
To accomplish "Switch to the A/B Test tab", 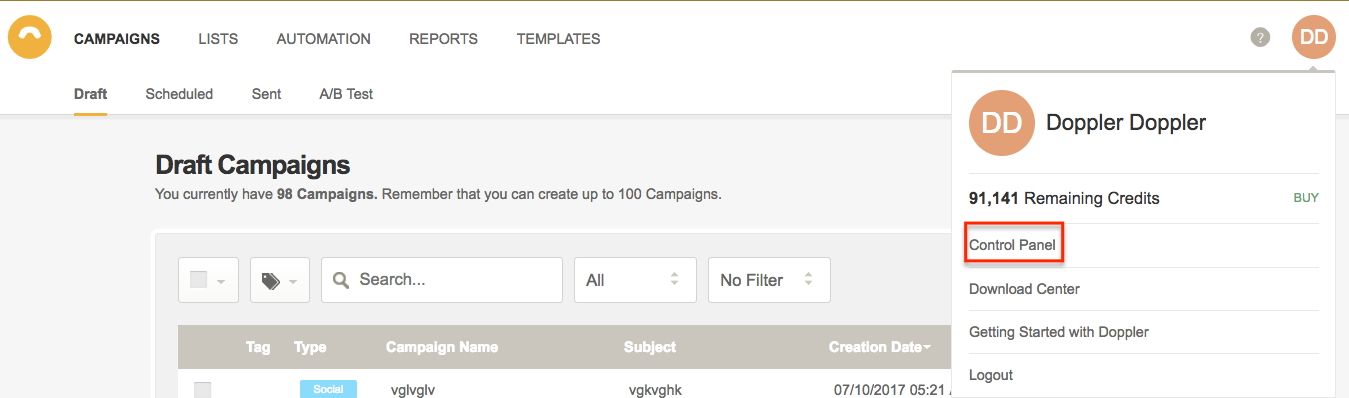I will [346, 94].
